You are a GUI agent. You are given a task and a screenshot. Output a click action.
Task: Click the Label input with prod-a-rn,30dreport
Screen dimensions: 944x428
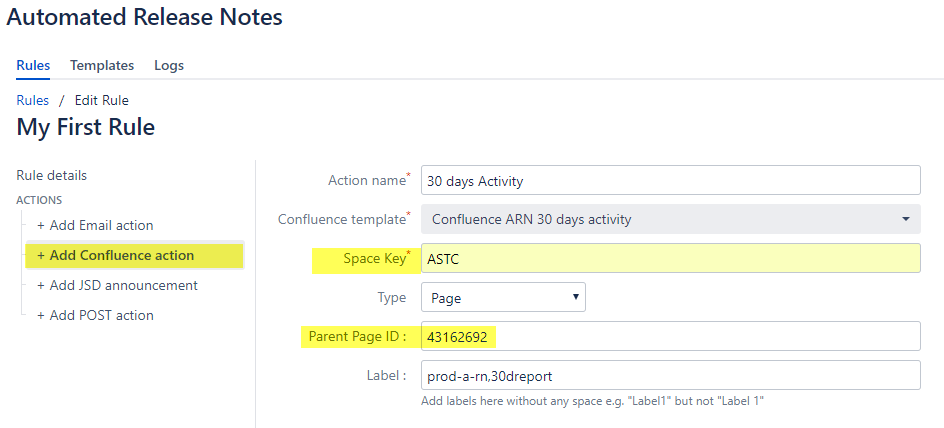coord(670,375)
